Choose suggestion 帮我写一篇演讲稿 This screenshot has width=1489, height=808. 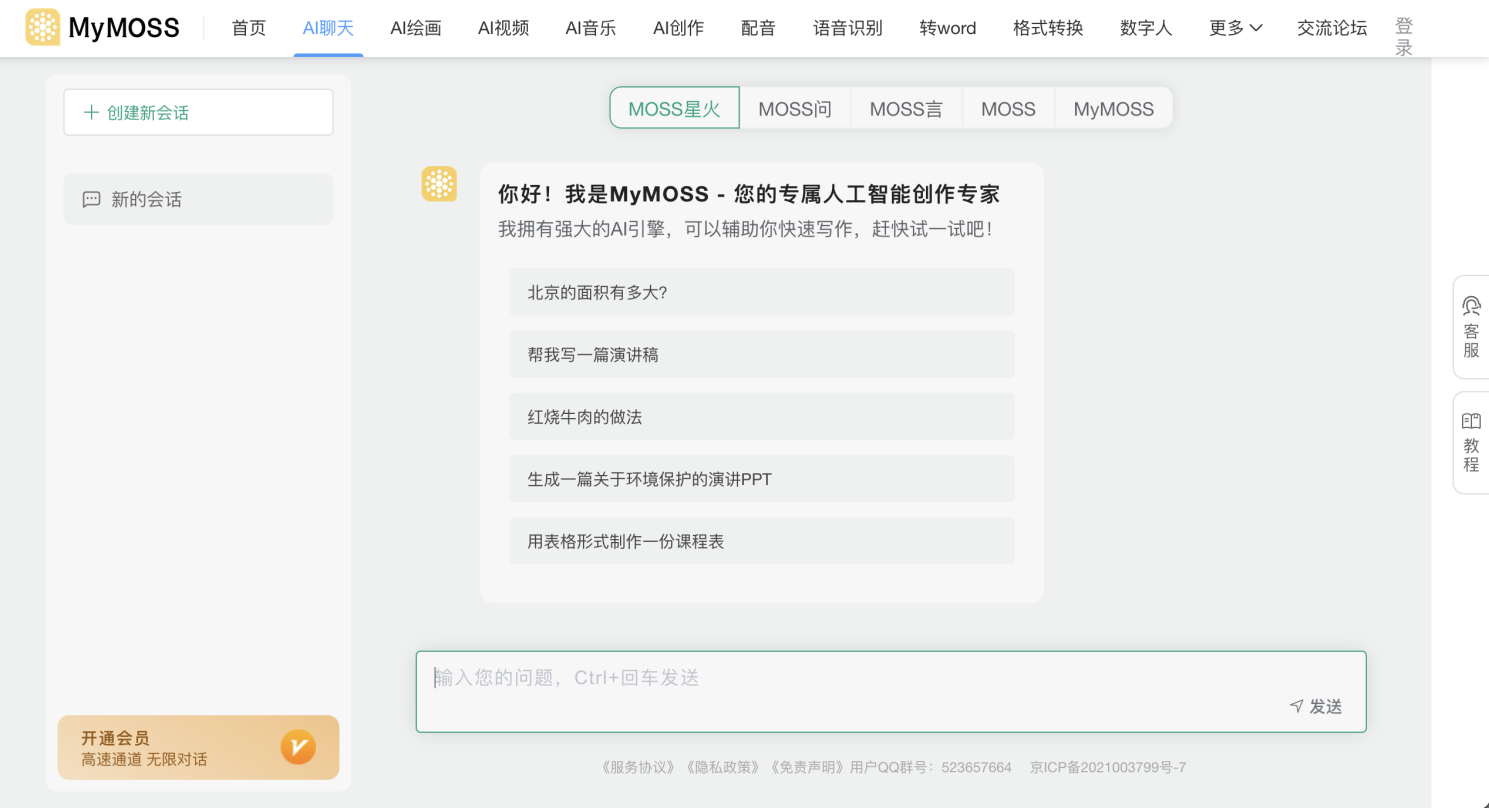(762, 354)
